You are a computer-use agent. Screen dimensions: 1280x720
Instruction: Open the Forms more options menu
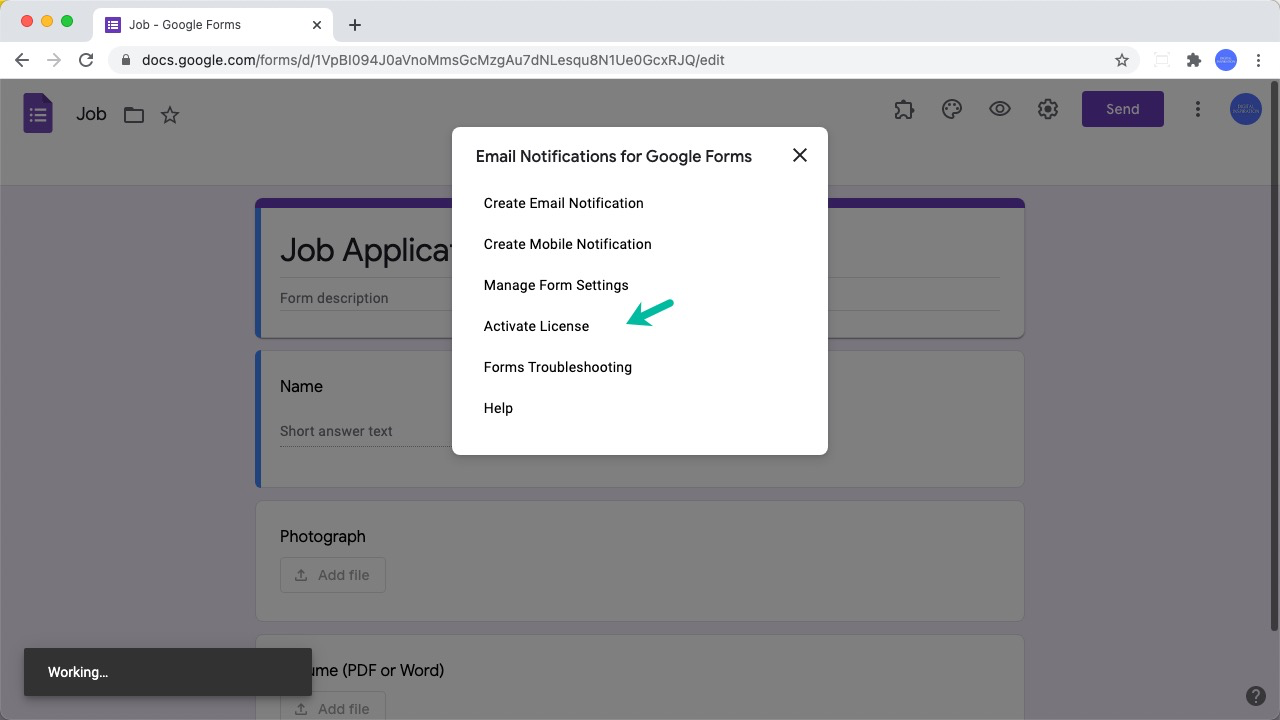tap(1198, 110)
